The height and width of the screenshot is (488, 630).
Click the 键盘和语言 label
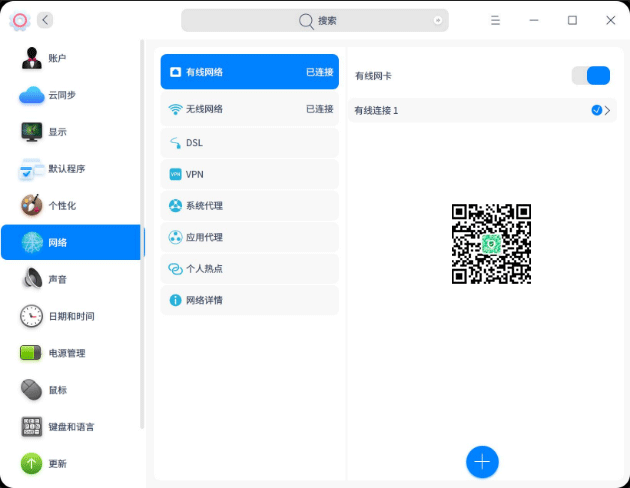(71, 427)
